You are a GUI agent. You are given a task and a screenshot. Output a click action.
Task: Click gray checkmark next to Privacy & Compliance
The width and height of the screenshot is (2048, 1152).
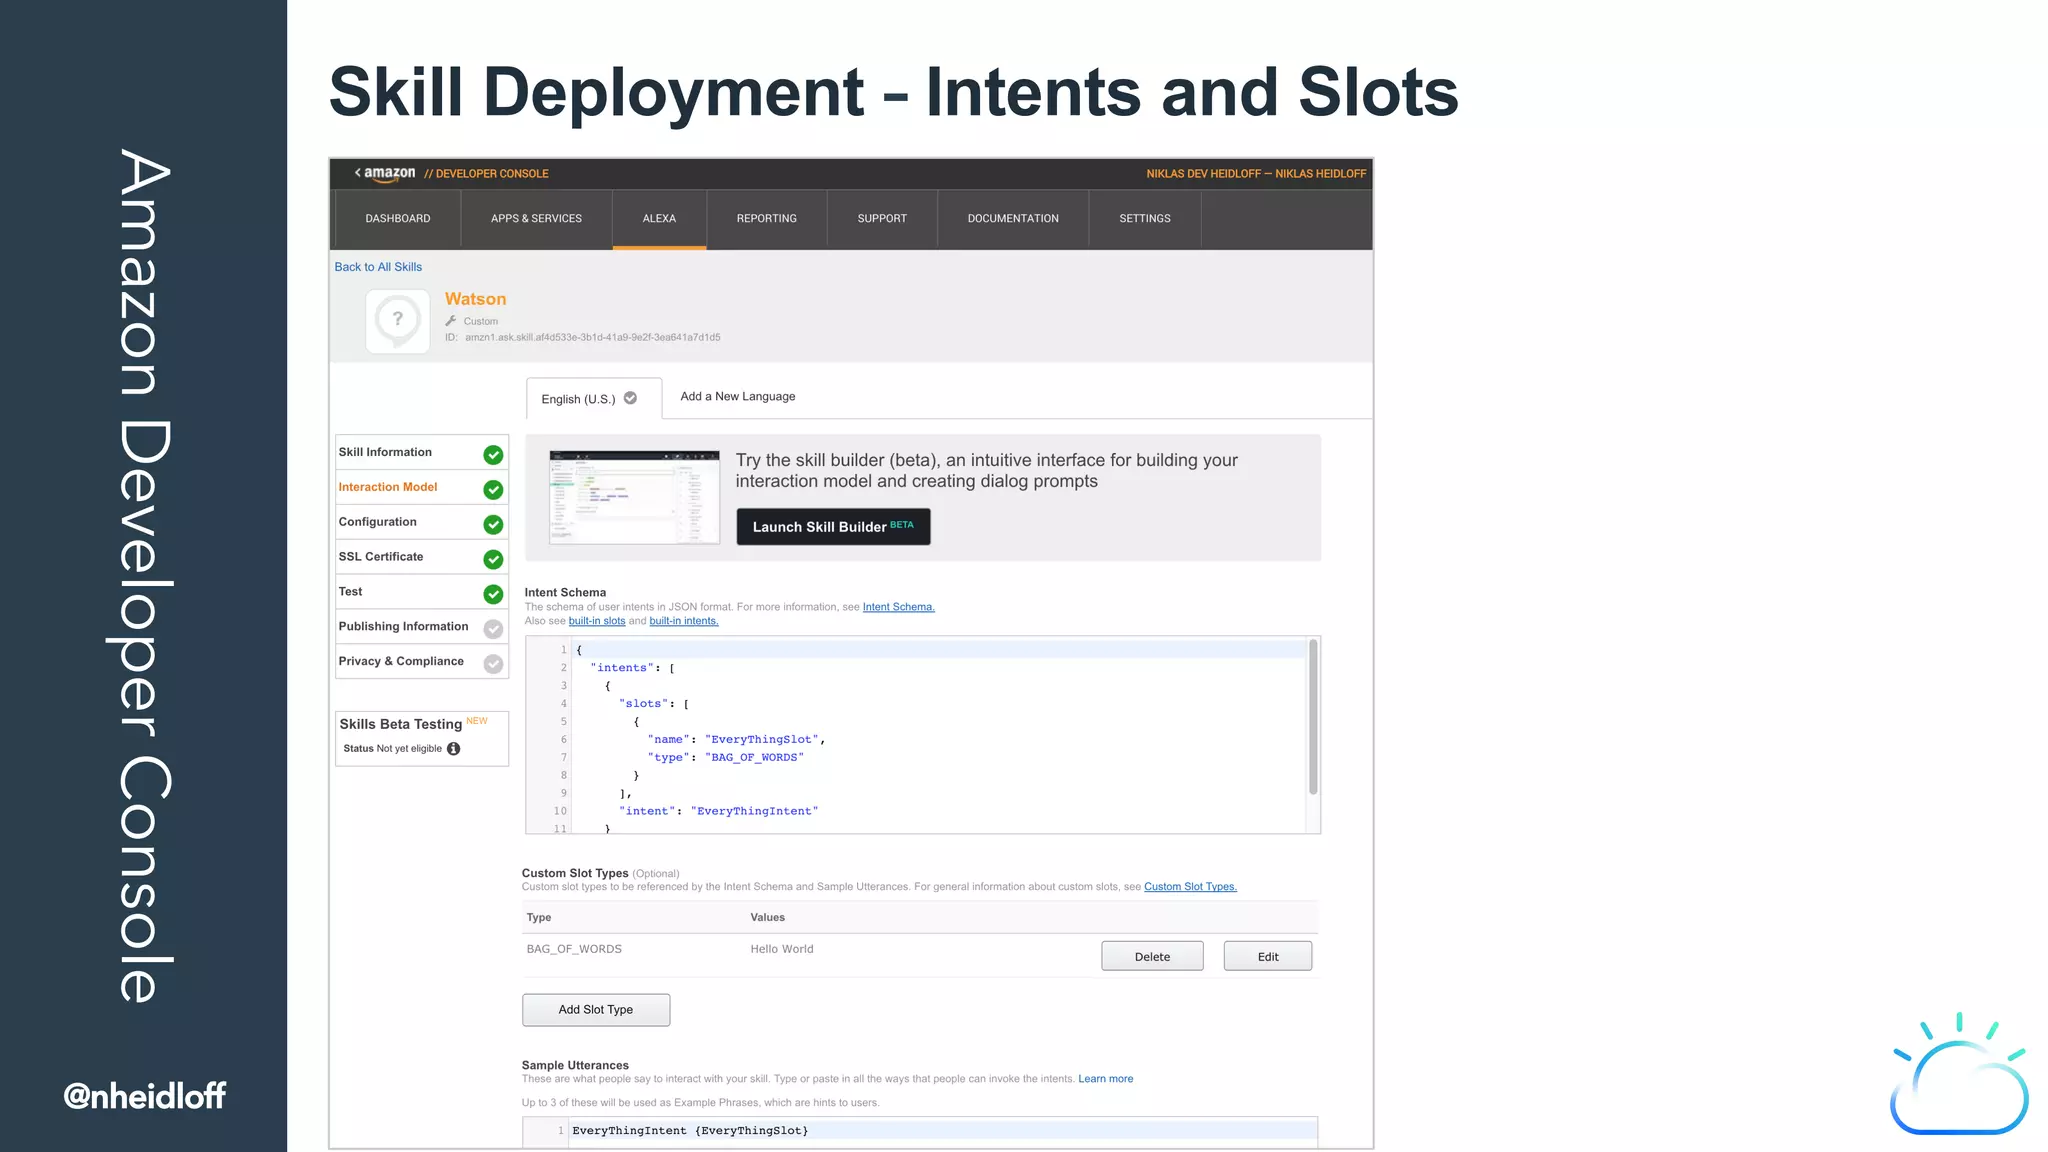click(x=493, y=664)
